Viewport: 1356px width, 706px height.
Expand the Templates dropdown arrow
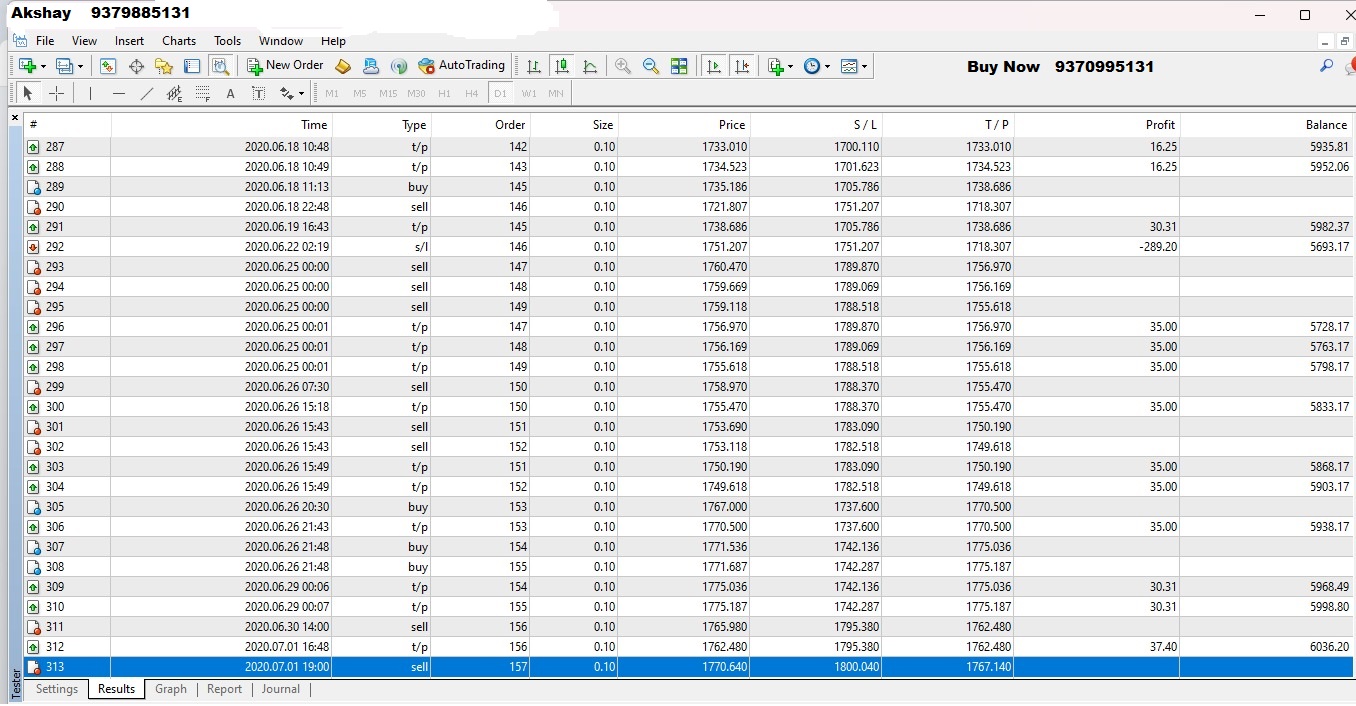[x=865, y=66]
